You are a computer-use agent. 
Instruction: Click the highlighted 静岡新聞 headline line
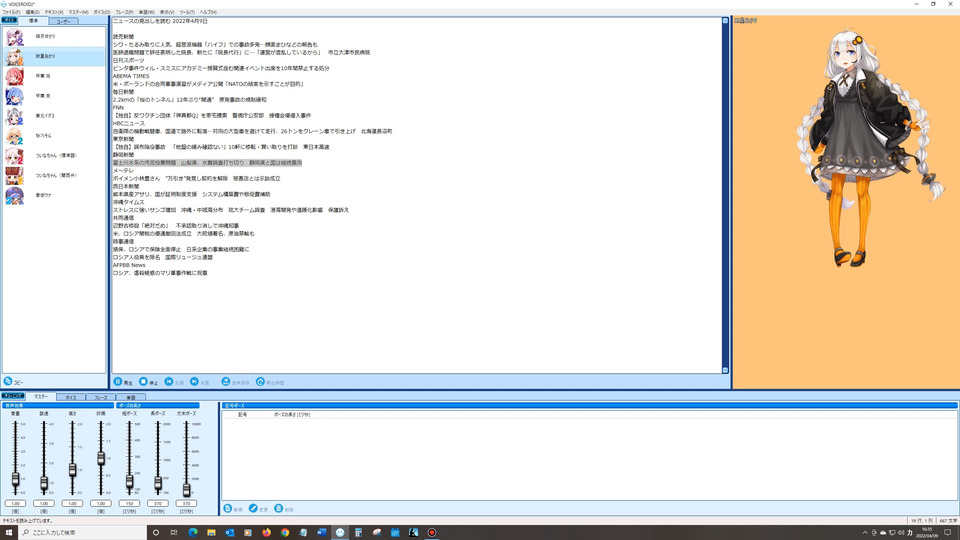[207, 163]
